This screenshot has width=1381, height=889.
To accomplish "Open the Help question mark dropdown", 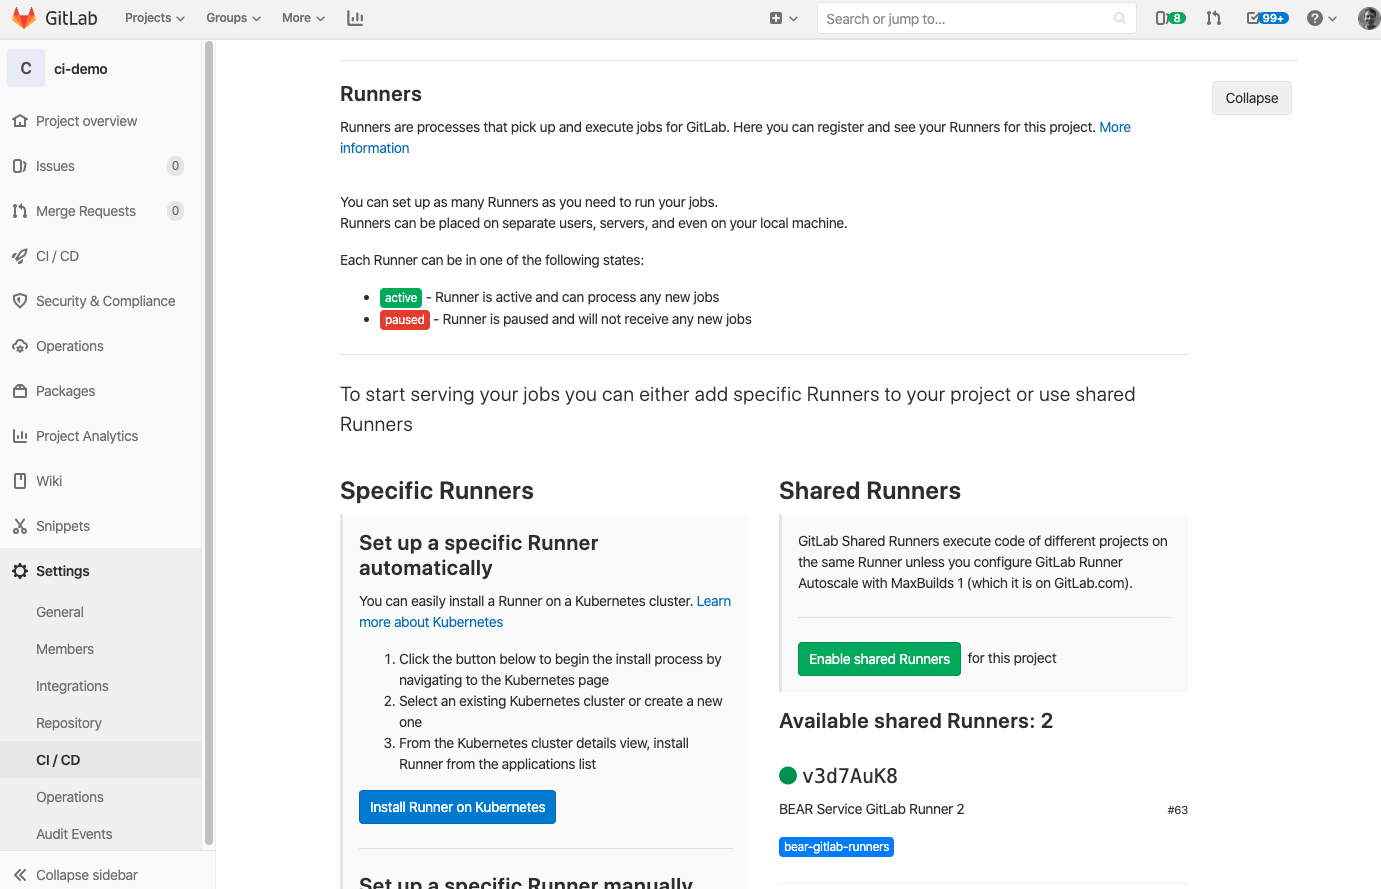I will tap(1321, 18).
